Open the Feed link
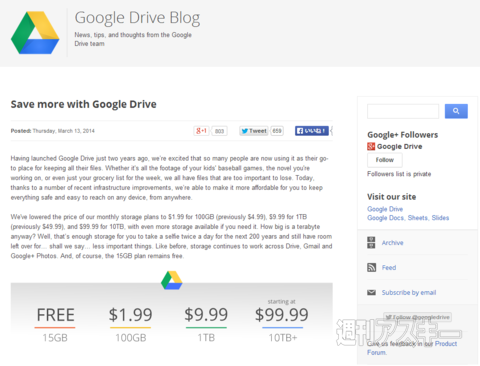 coord(389,267)
